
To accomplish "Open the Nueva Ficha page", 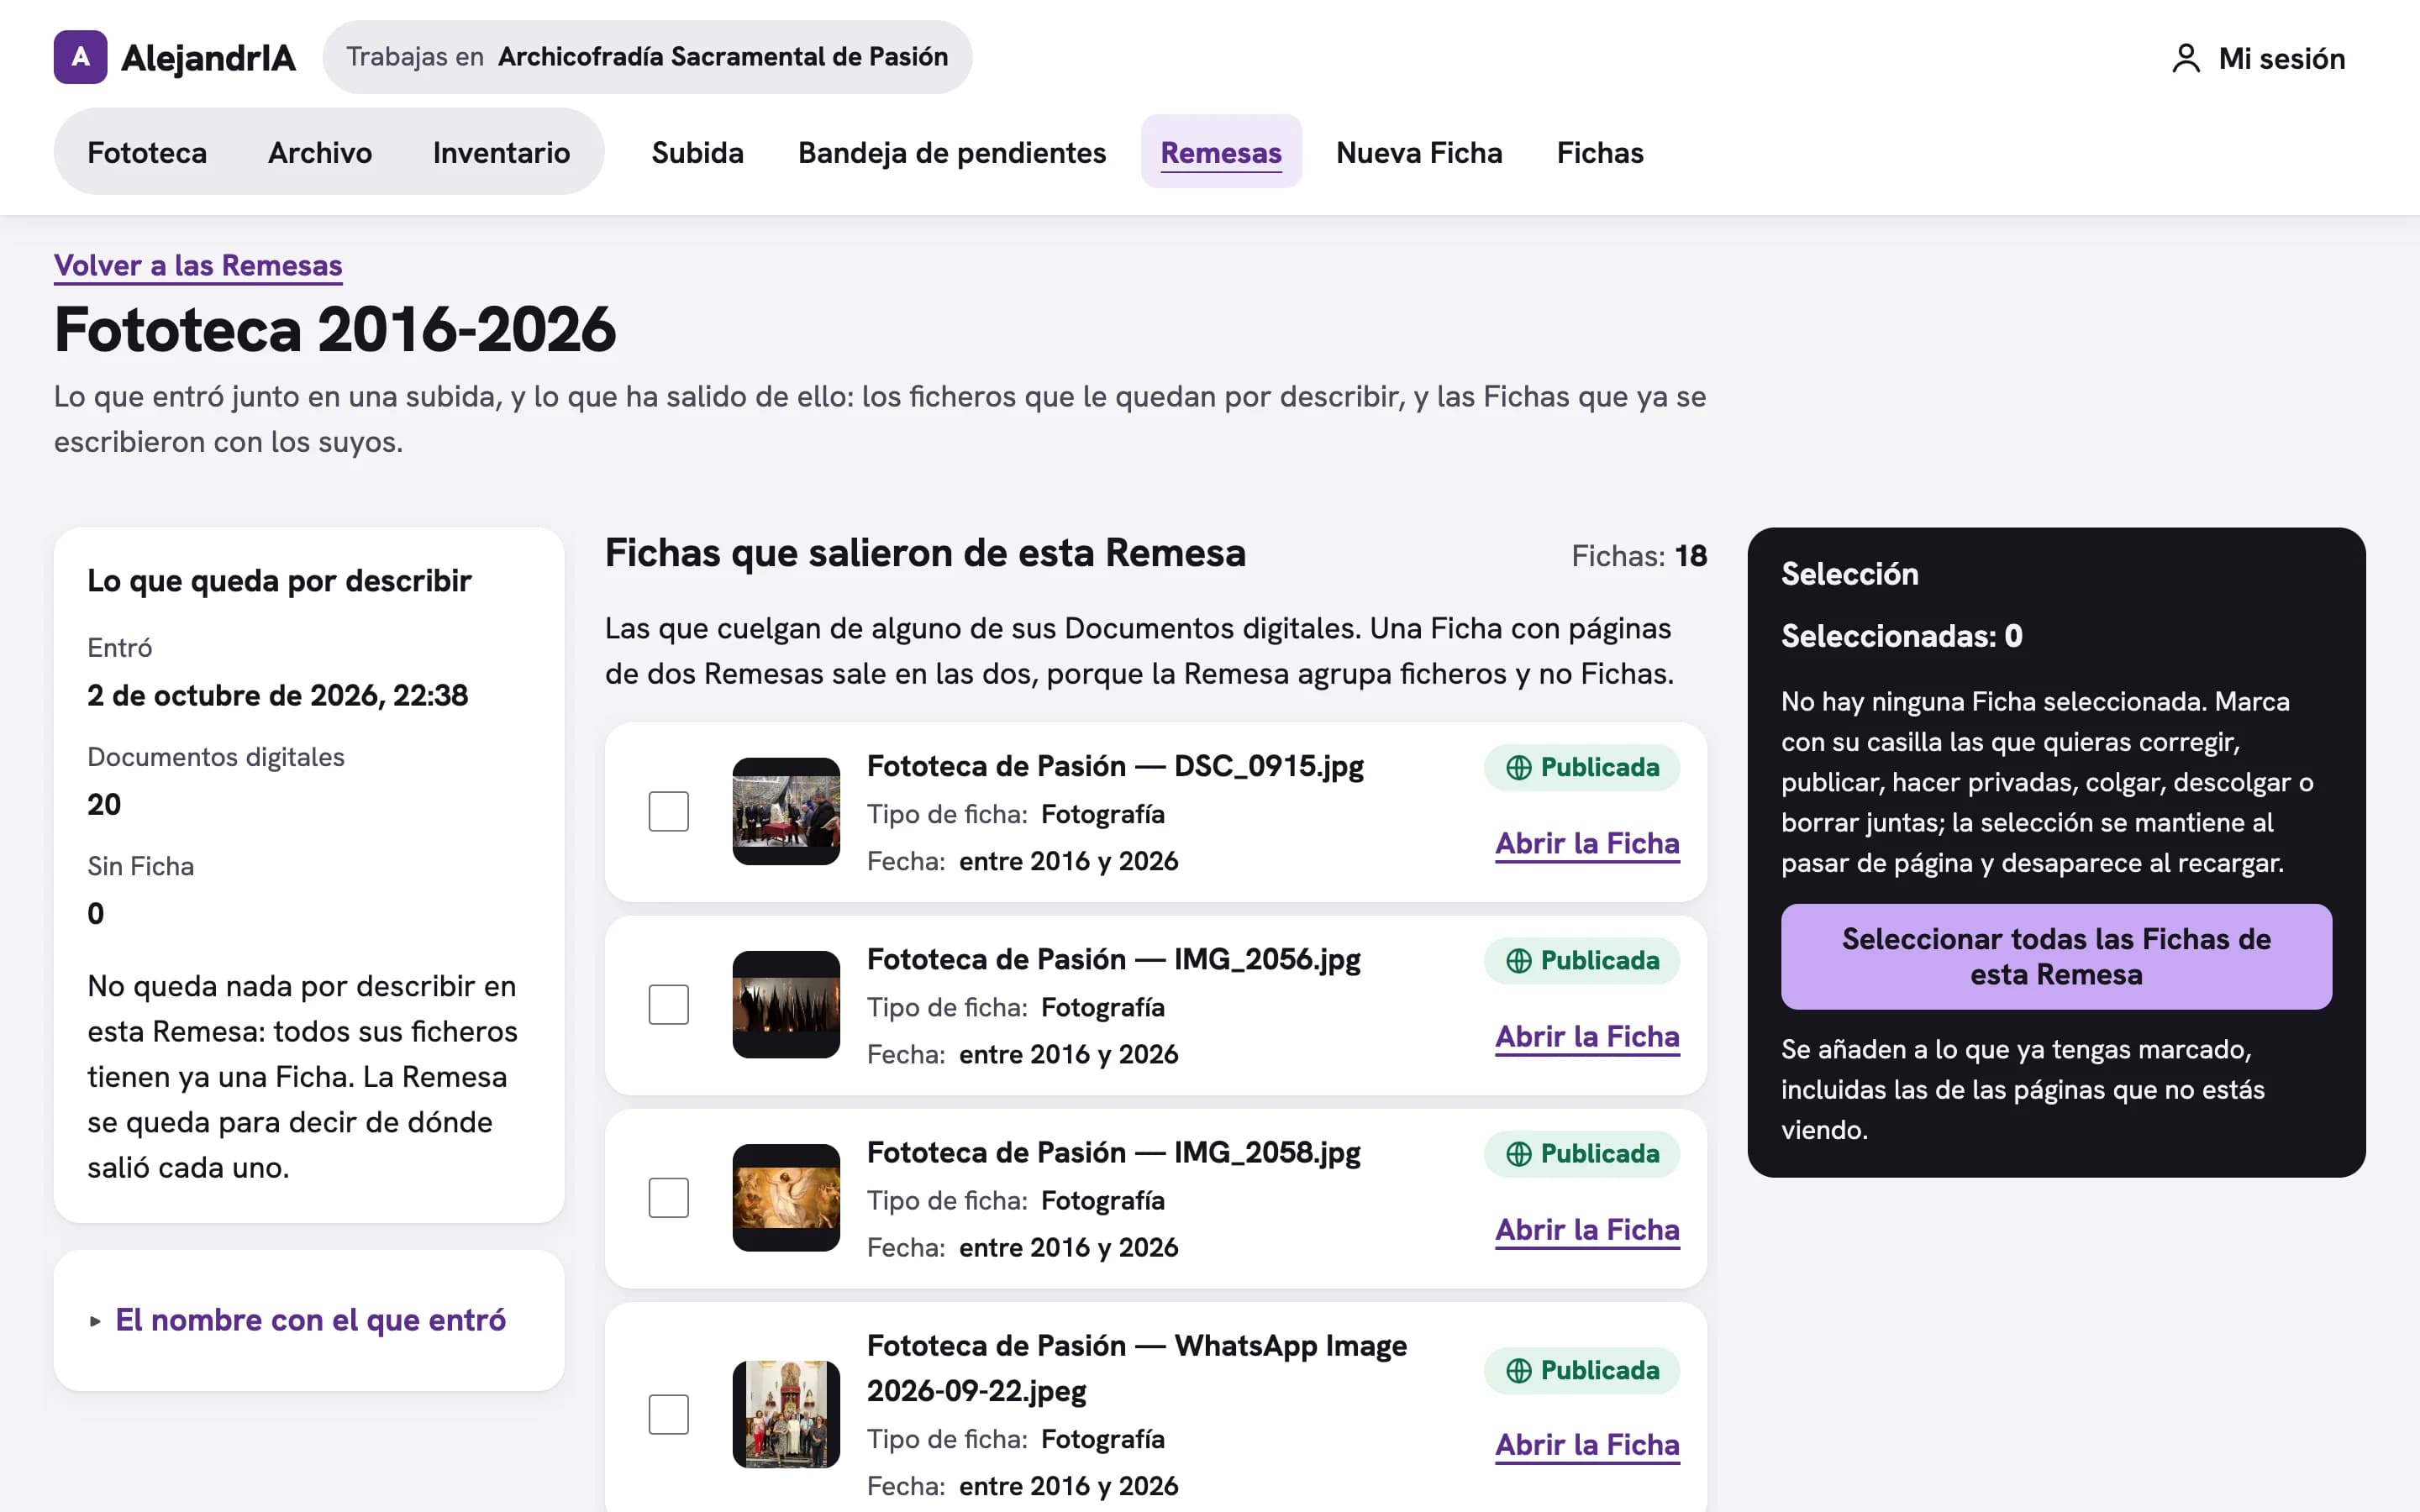I will 1419,152.
